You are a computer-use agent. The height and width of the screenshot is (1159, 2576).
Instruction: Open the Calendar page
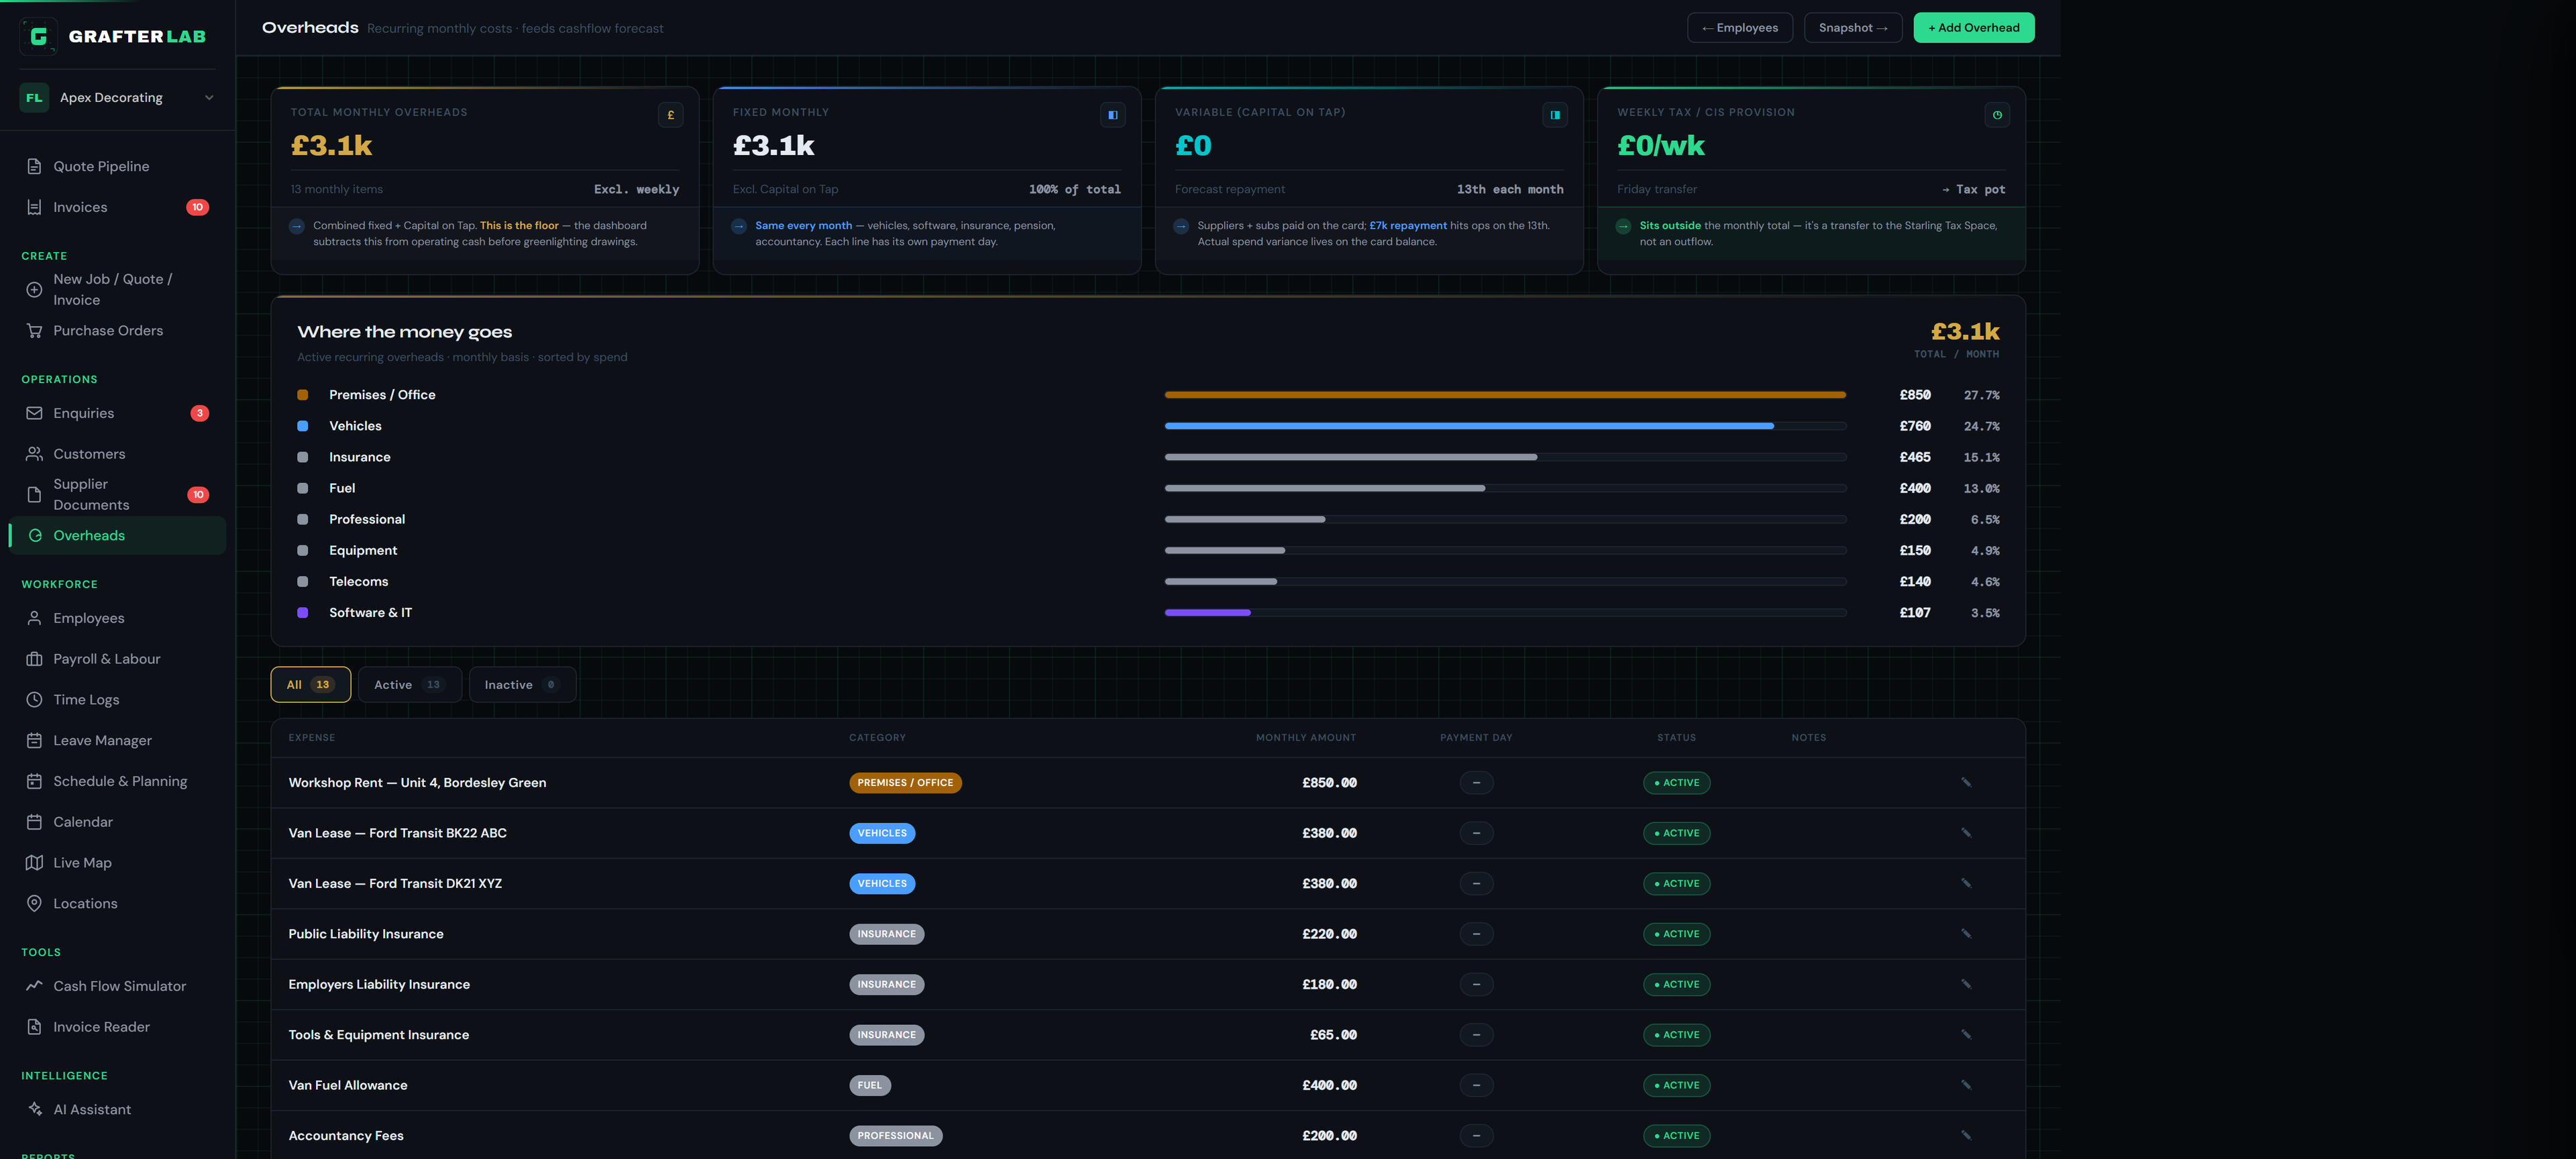click(x=118, y=822)
